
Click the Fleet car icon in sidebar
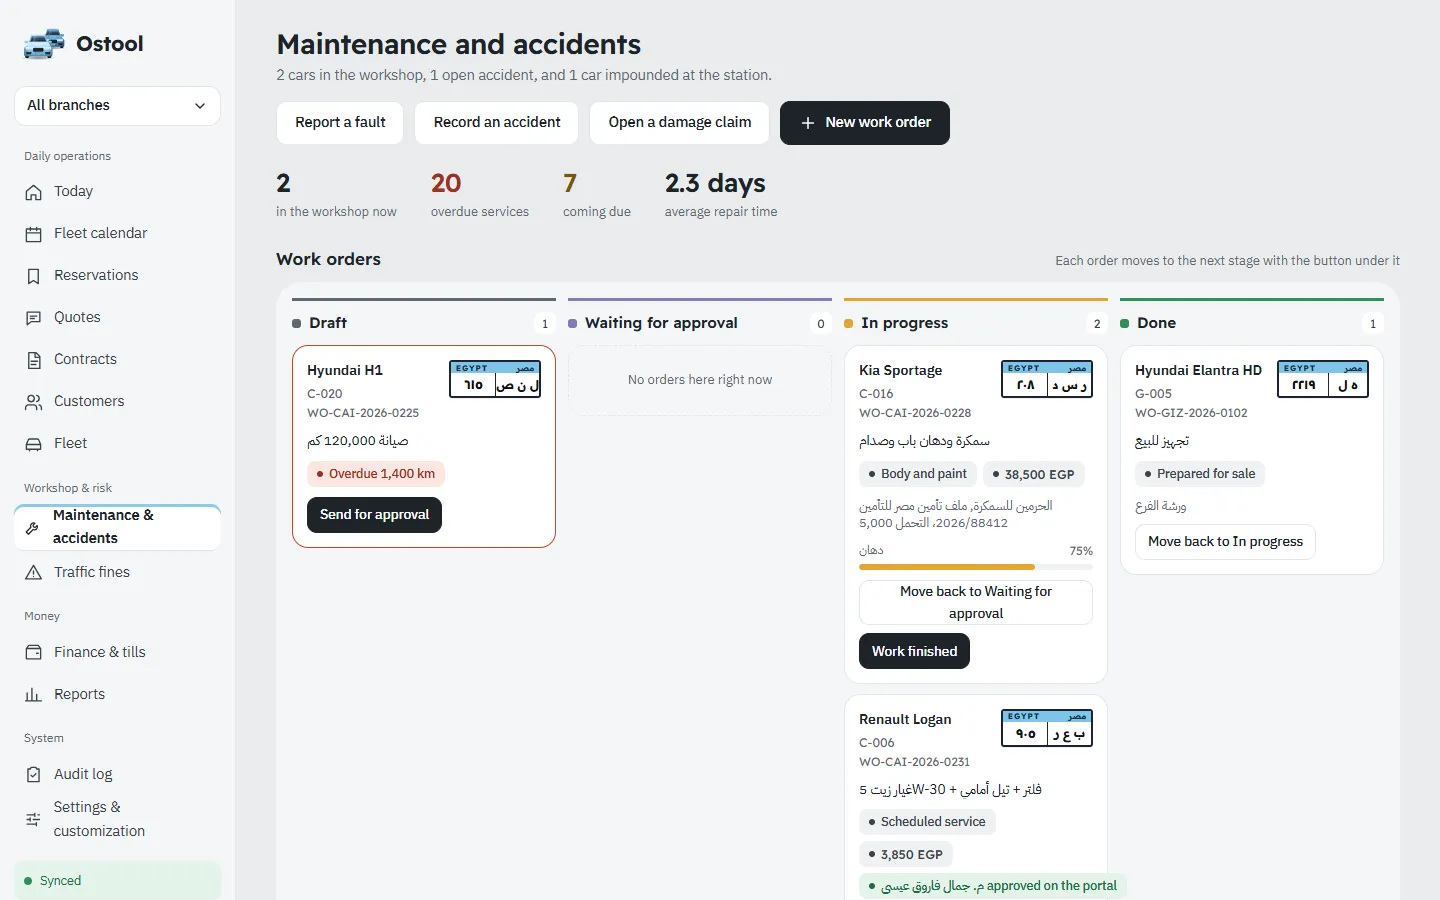(34, 444)
